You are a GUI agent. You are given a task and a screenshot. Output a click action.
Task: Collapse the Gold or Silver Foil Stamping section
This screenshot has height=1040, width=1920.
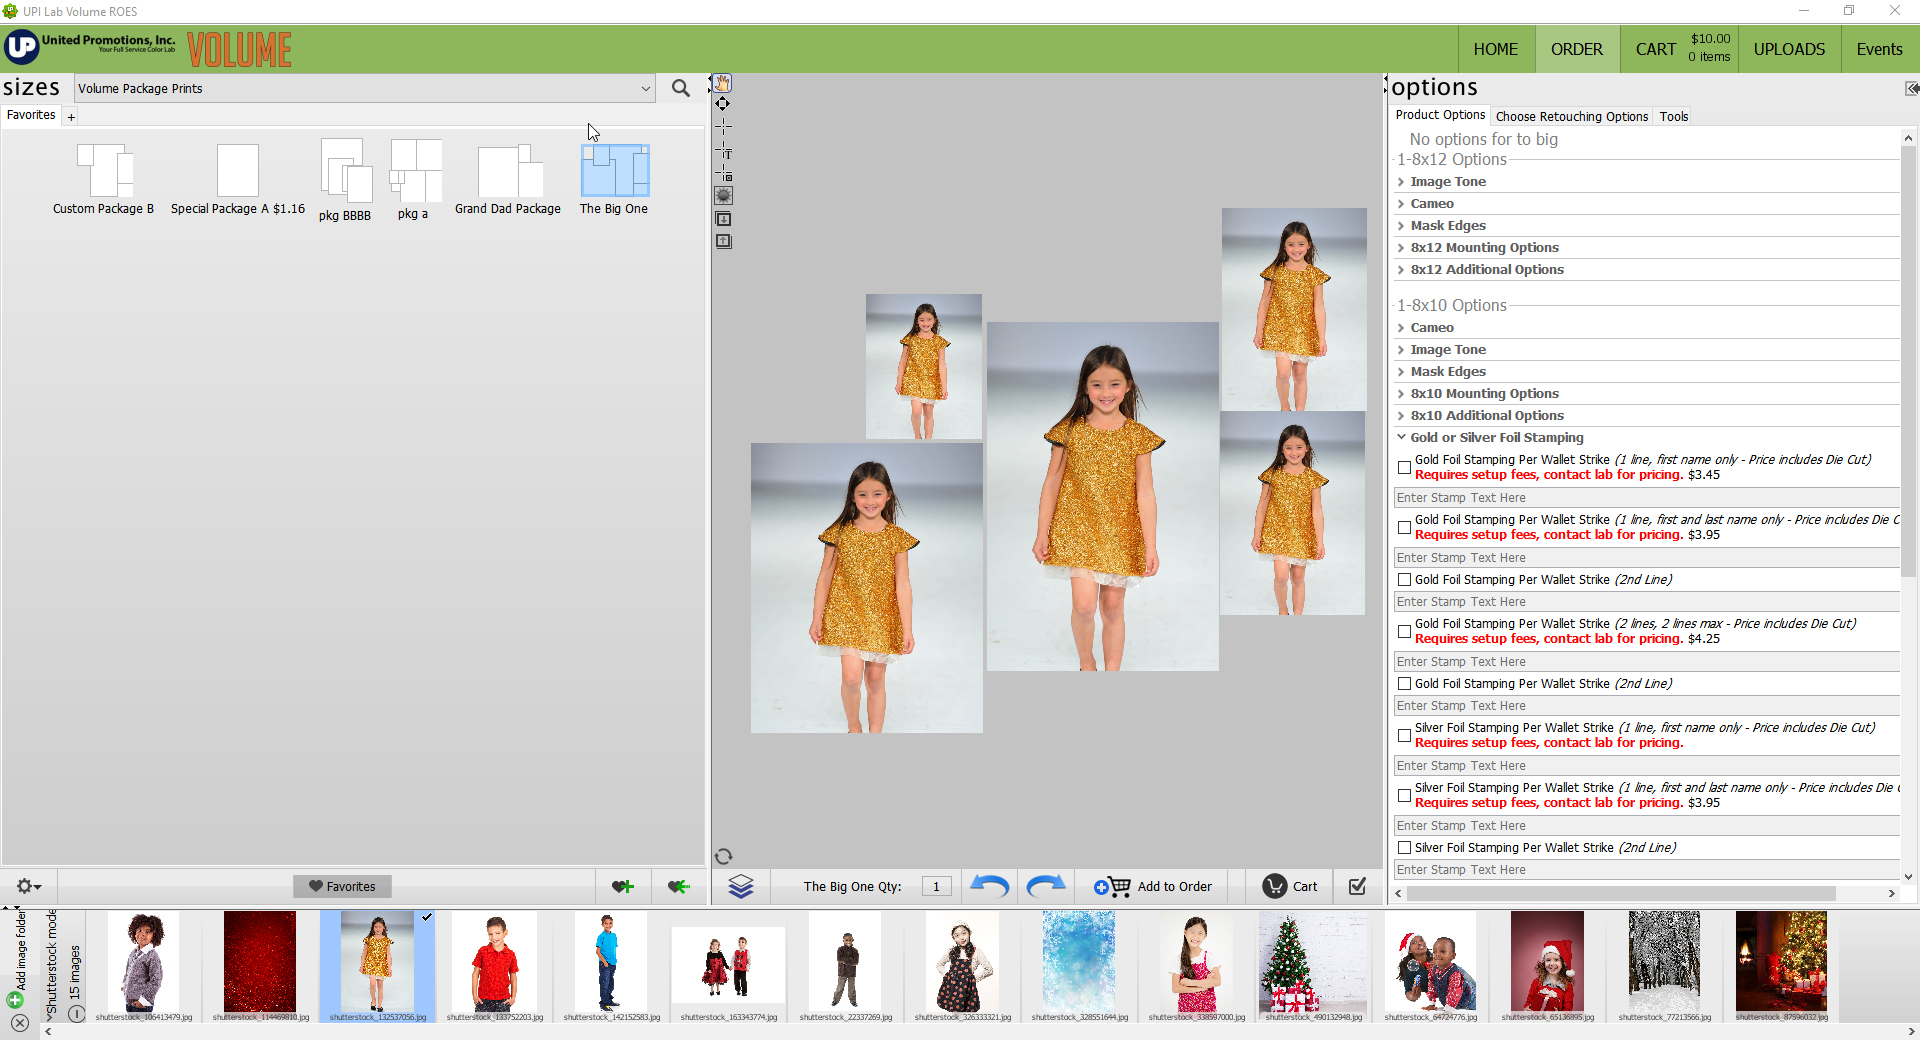pyautogui.click(x=1496, y=438)
